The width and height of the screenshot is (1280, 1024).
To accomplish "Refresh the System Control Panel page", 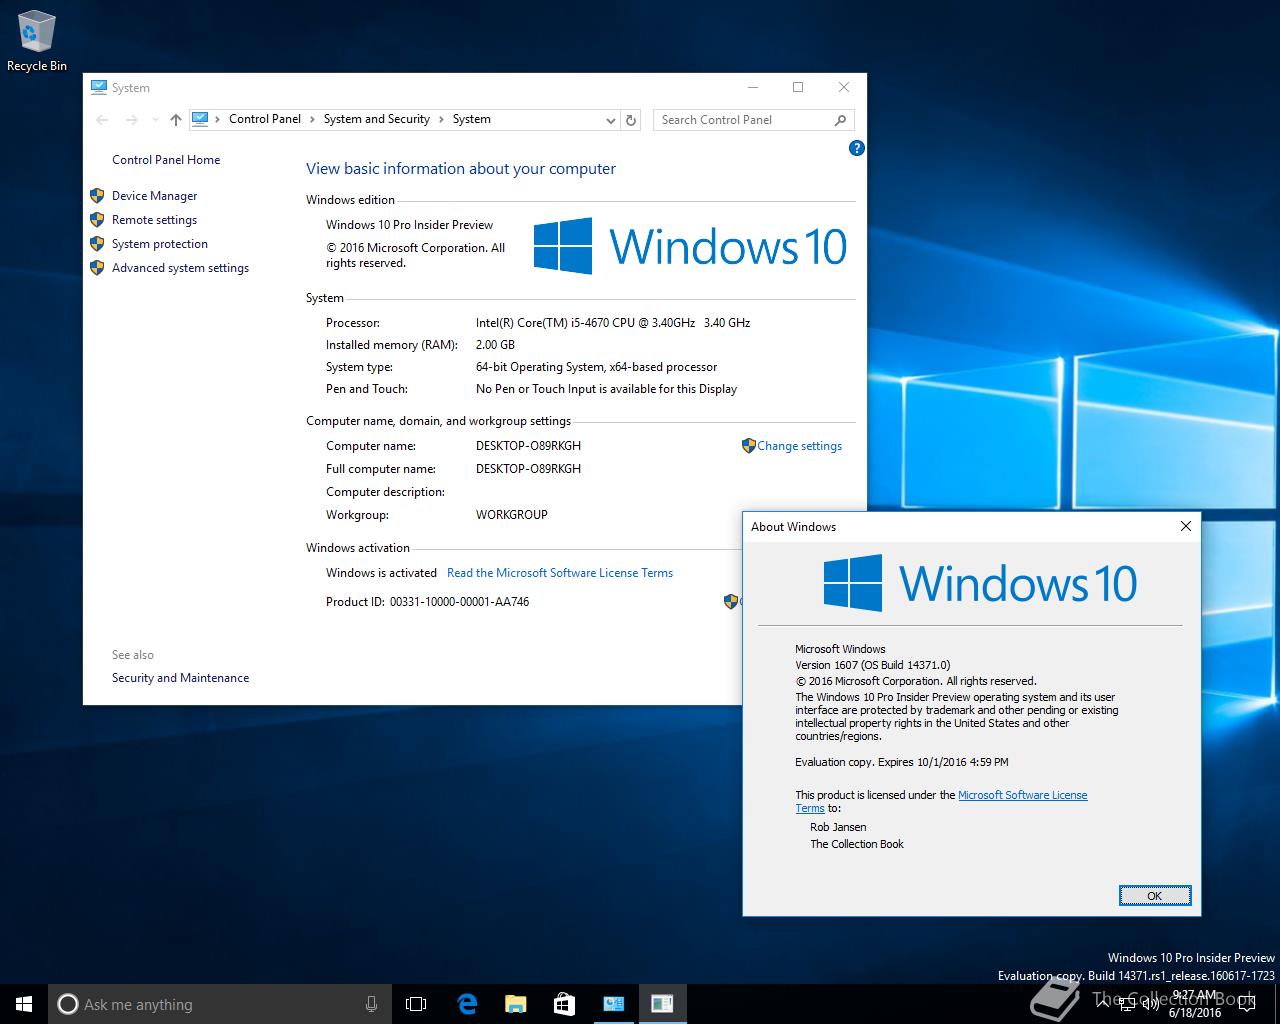I will (631, 120).
